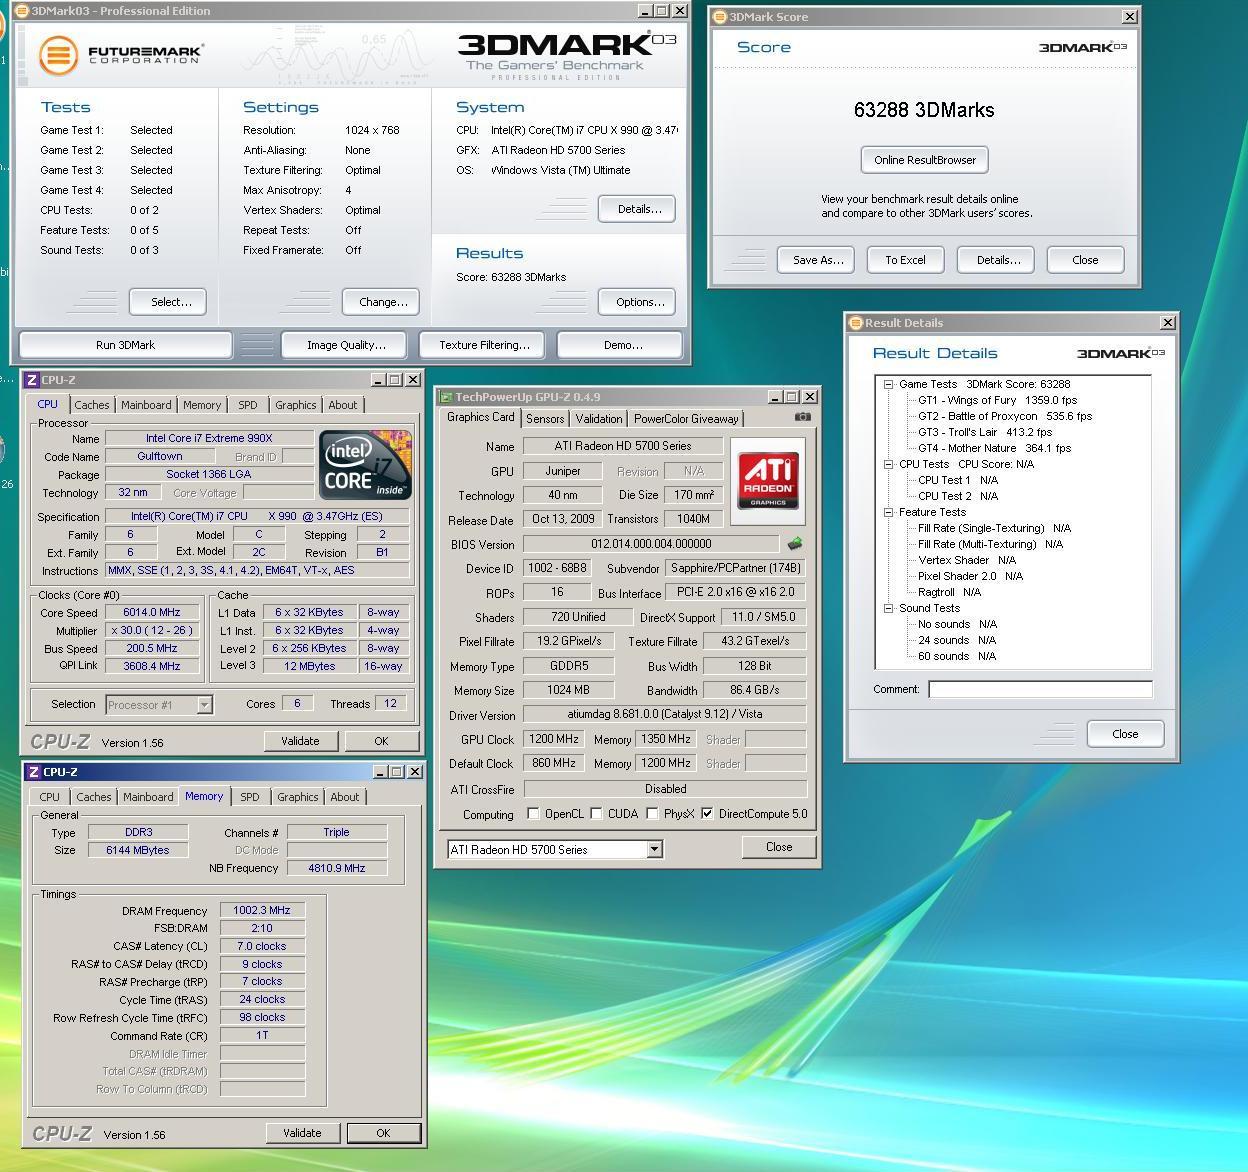The height and width of the screenshot is (1172, 1248).
Task: Click the 3DMark Score title bar icon
Action: coord(720,17)
